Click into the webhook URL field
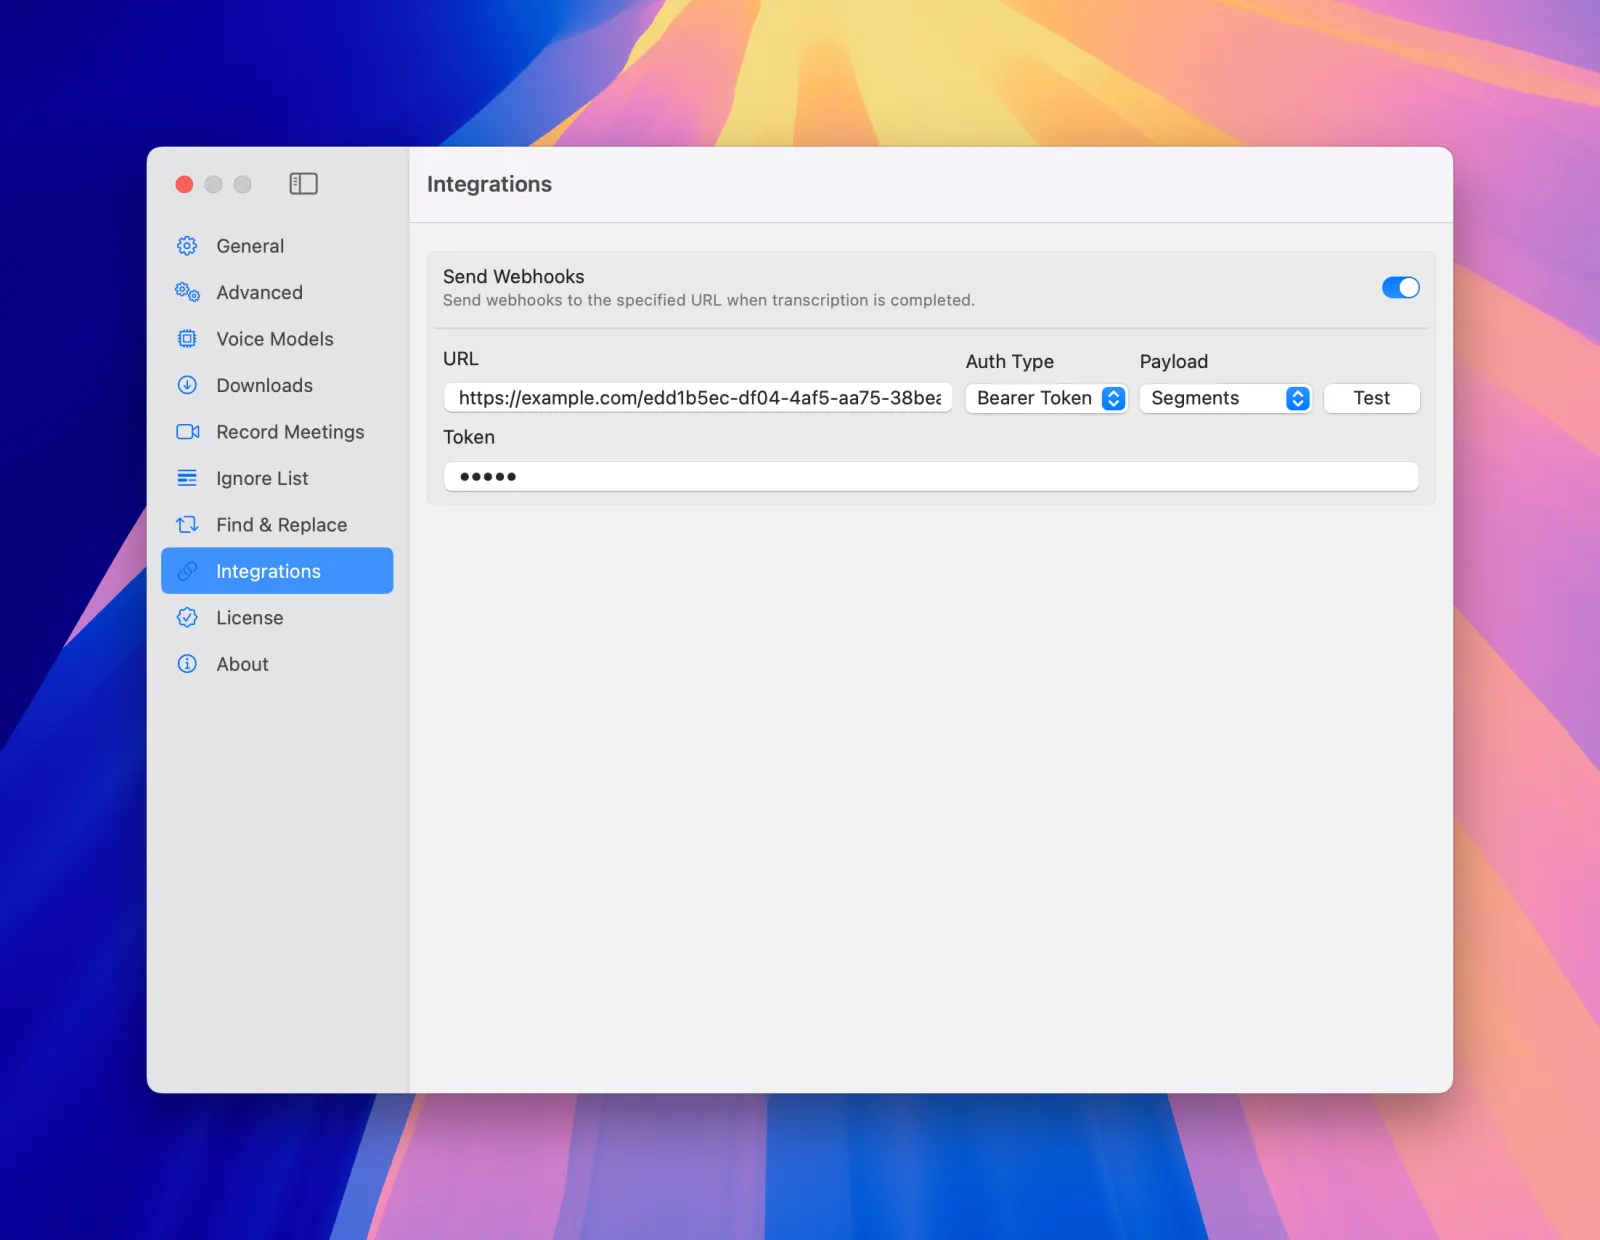Viewport: 1600px width, 1240px height. [698, 398]
